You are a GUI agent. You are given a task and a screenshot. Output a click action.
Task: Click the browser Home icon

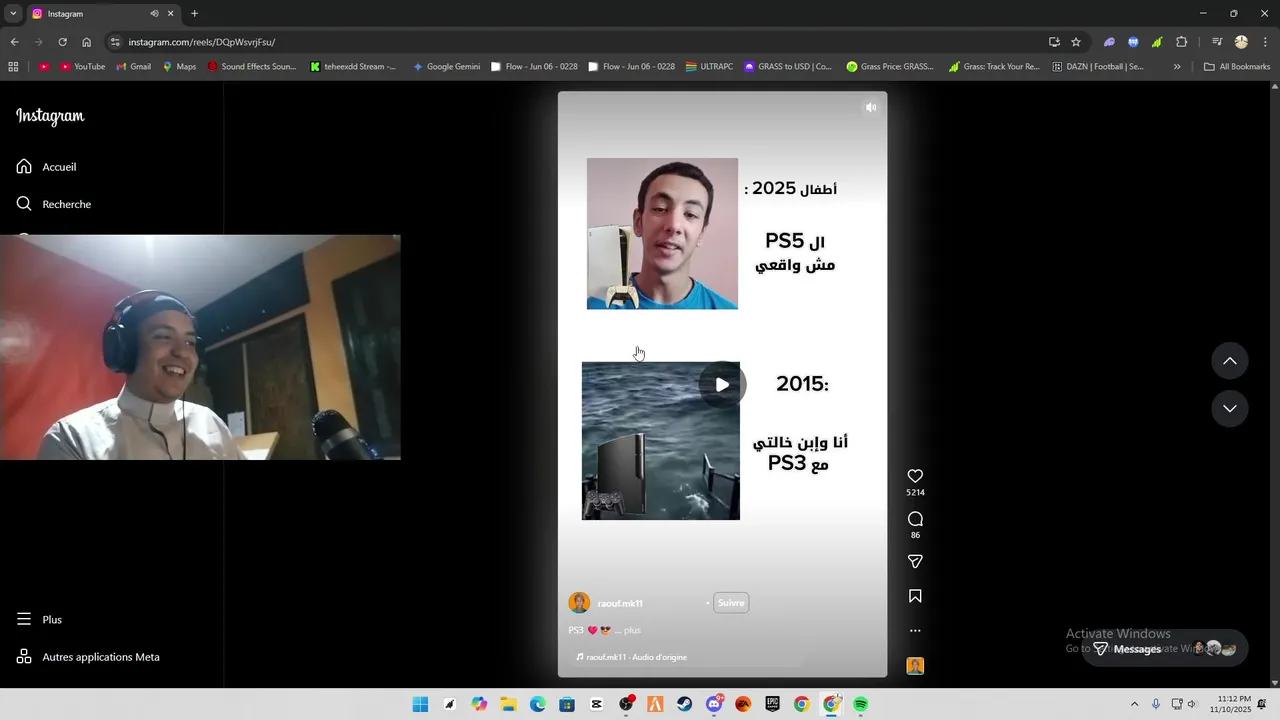(x=87, y=42)
